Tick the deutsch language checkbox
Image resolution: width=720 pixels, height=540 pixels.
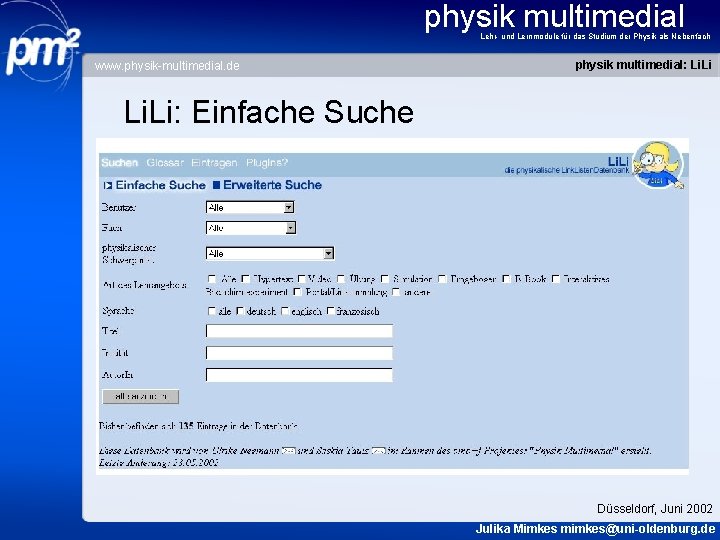point(240,311)
